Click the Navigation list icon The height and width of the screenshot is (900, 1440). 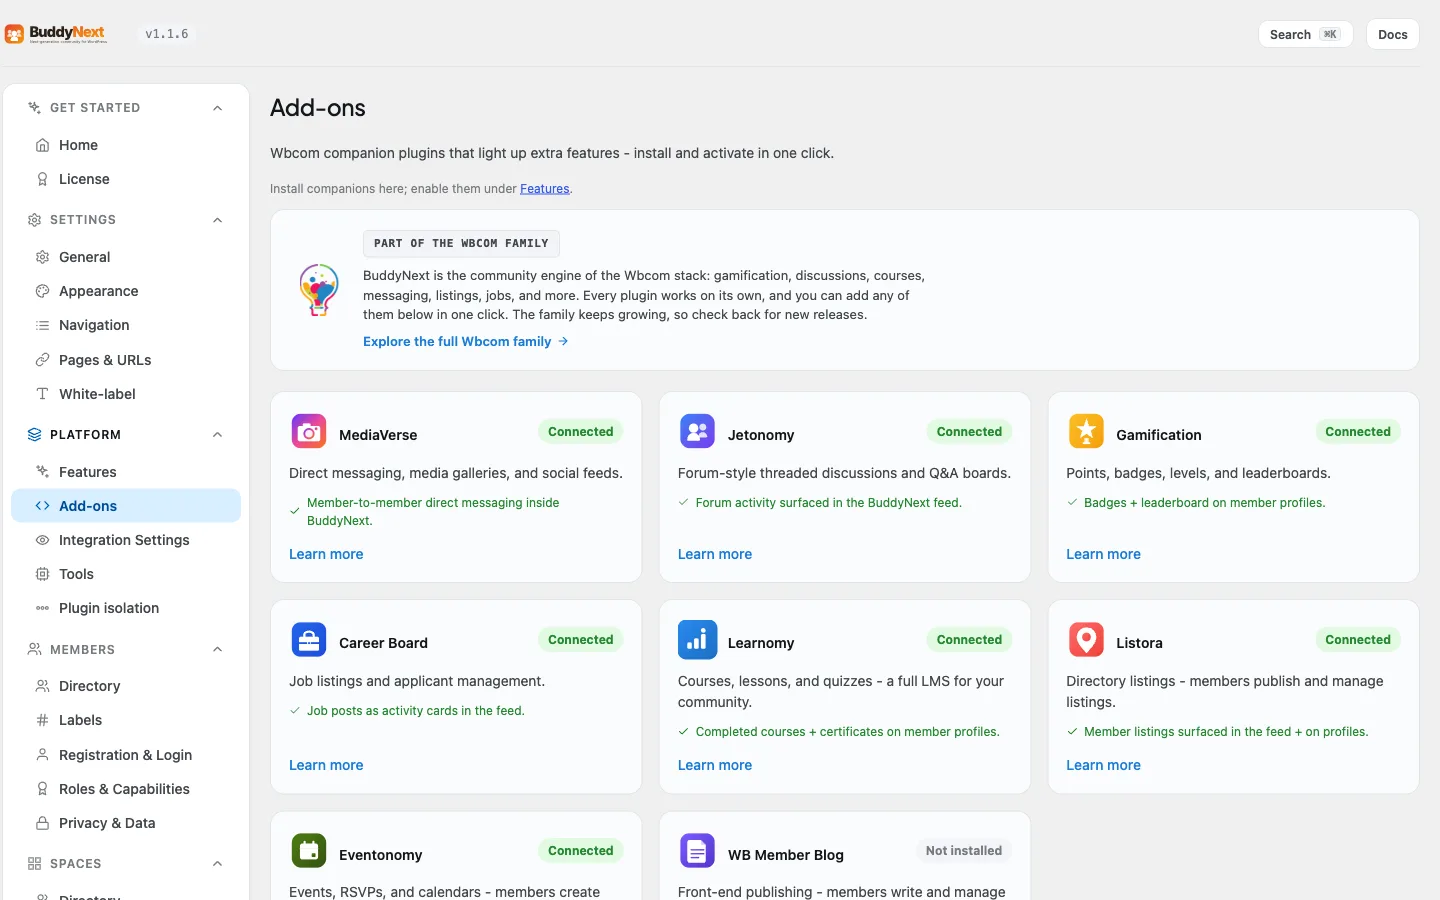[42, 325]
